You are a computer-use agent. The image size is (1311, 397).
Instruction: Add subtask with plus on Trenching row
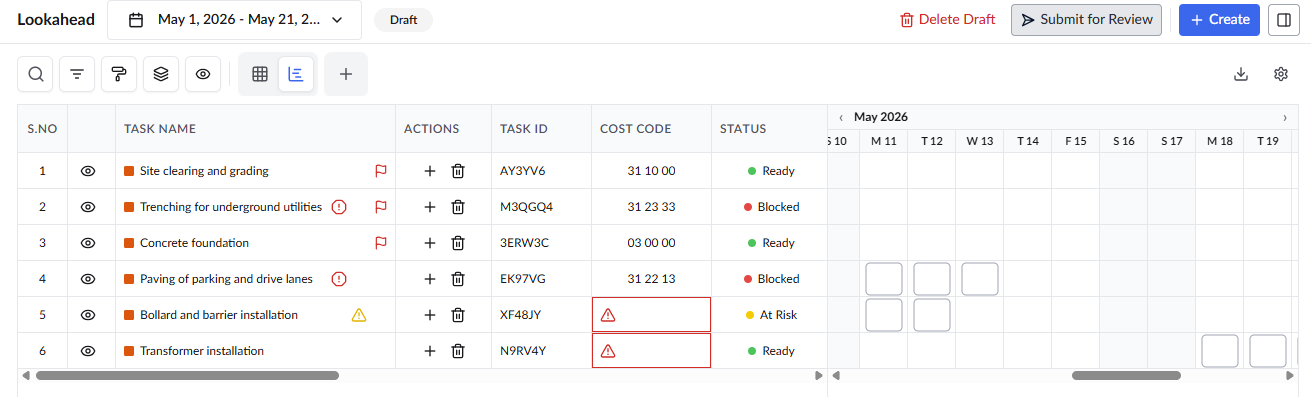[430, 207]
